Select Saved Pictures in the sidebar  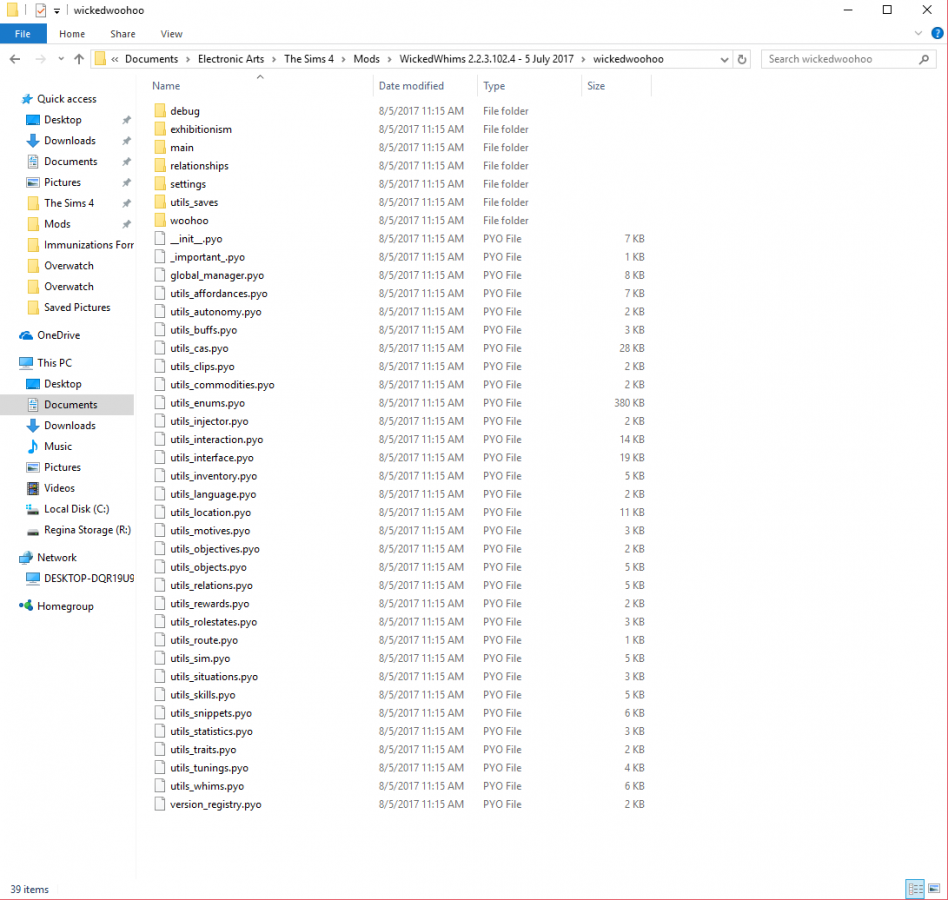click(x=77, y=307)
